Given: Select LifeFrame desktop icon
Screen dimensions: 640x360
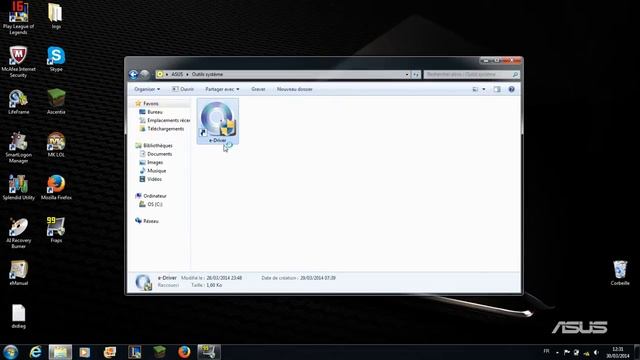Looking at the screenshot, I should [x=18, y=102].
